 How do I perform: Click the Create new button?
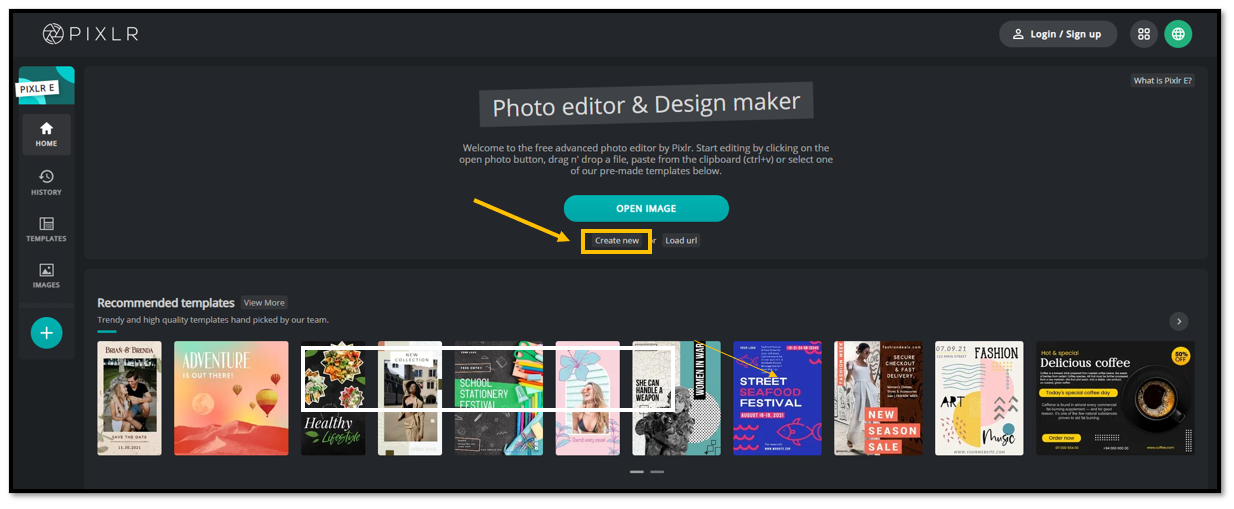click(617, 241)
